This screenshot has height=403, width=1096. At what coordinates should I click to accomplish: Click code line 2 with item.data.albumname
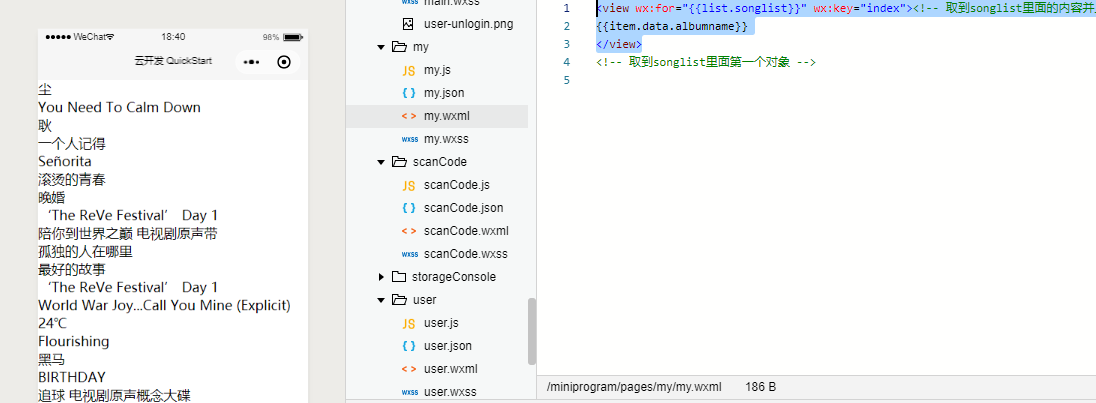(x=672, y=27)
